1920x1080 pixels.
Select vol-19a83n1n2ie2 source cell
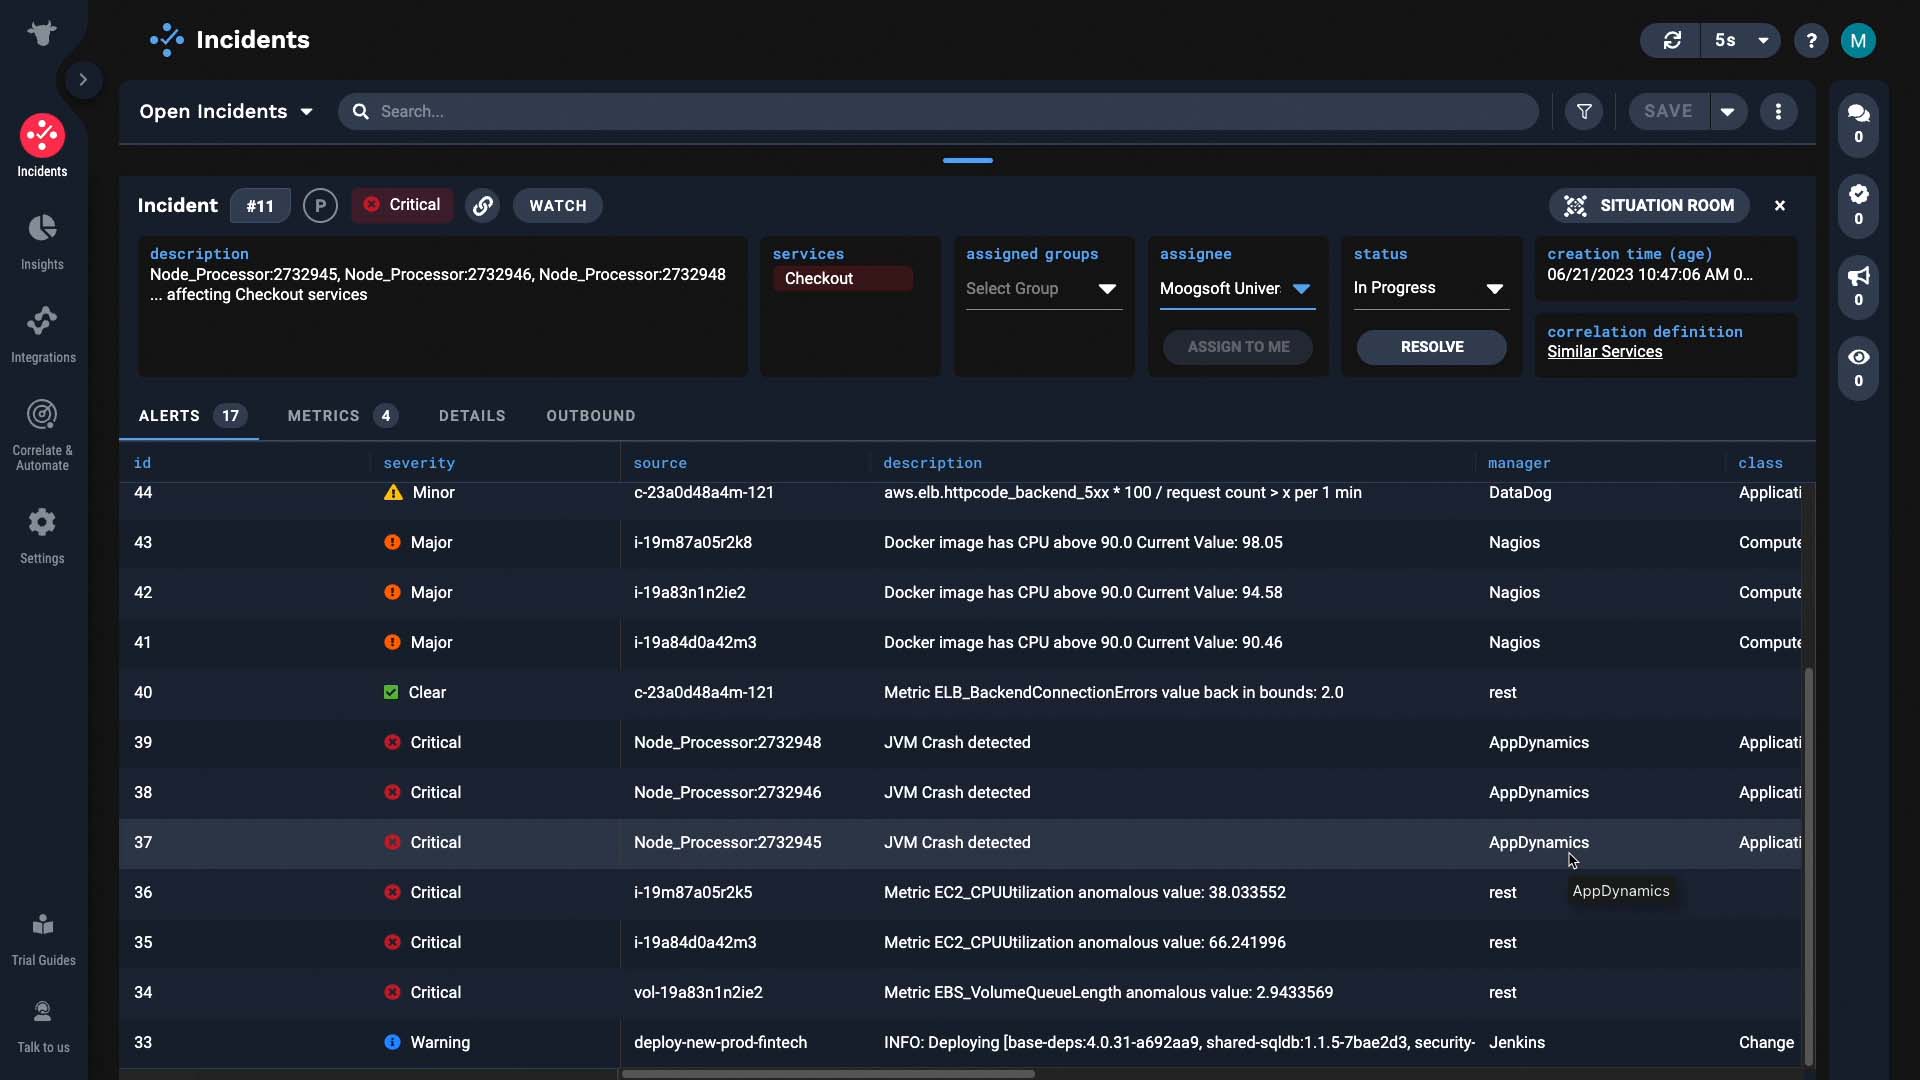(x=698, y=992)
